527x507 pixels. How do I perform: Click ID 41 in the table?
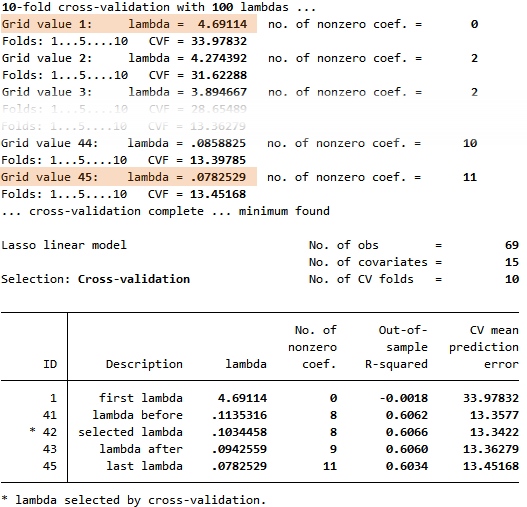click(x=50, y=415)
